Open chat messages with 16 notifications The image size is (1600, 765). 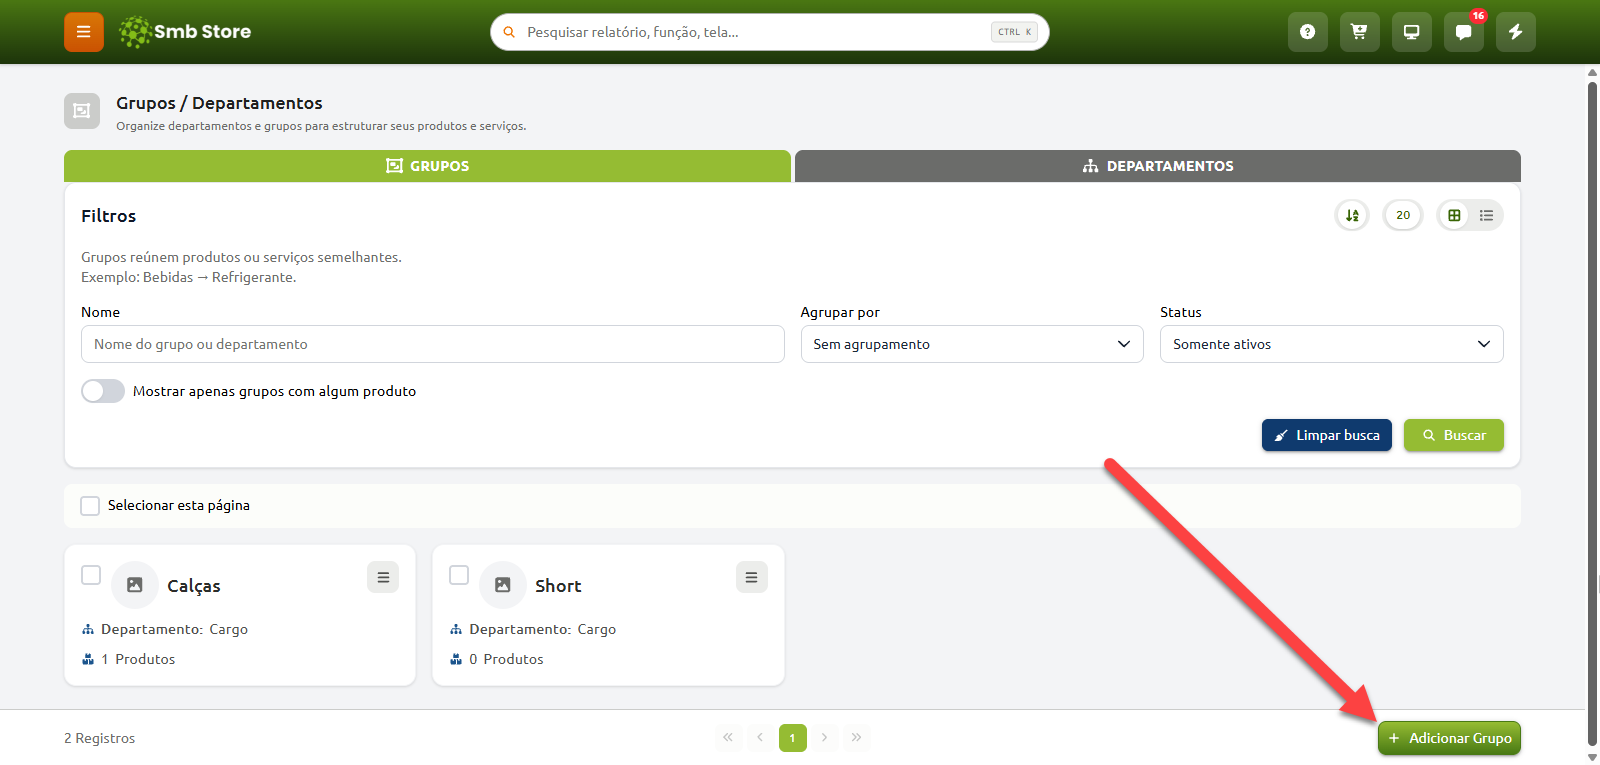click(1463, 32)
